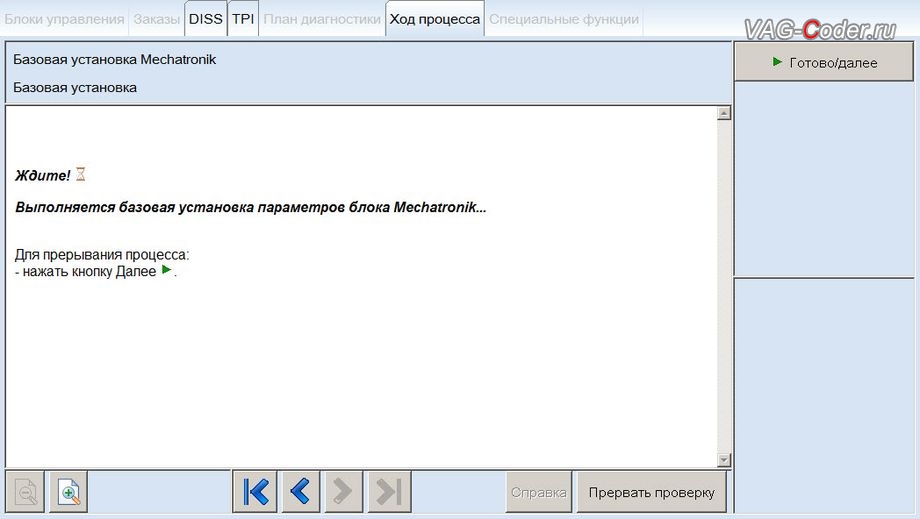This screenshot has width=920, height=519.
Task: Click the Прервать проверку button
Action: click(651, 493)
